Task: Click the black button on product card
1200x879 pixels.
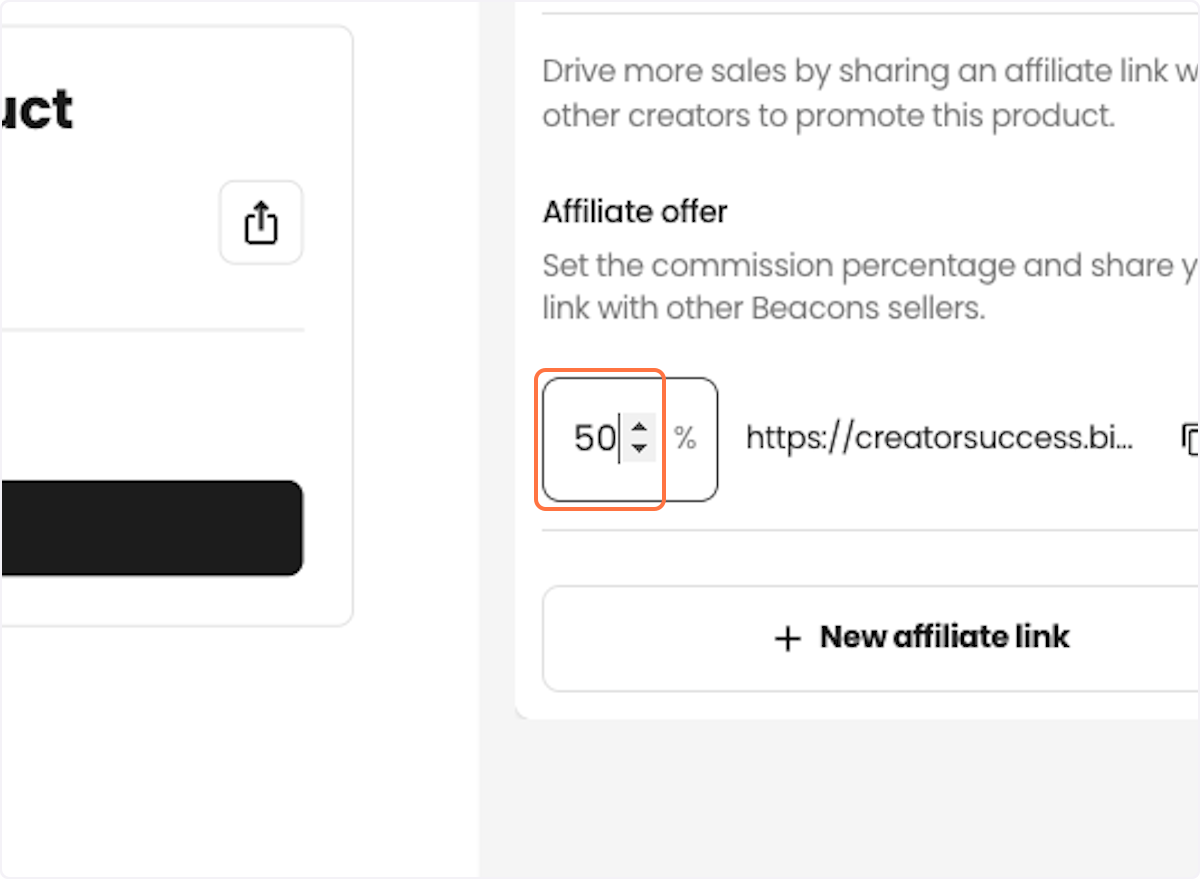Action: tap(151, 528)
